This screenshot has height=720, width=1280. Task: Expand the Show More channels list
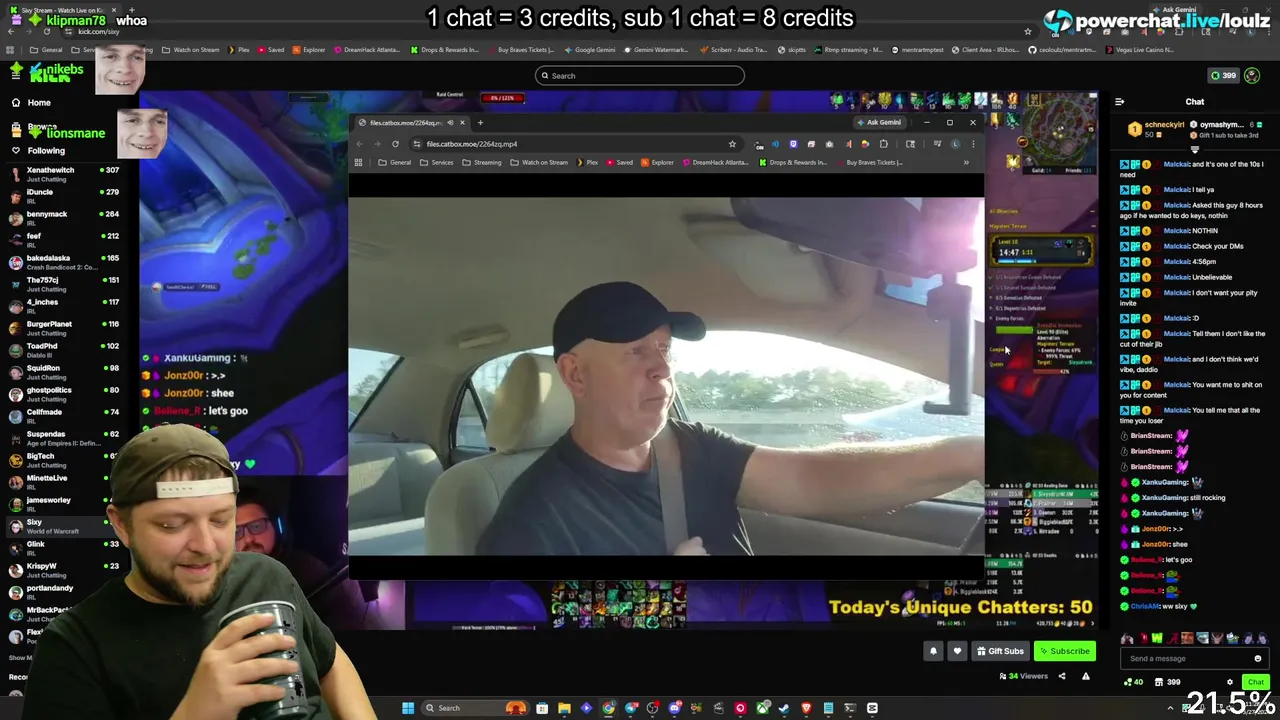(x=19, y=658)
